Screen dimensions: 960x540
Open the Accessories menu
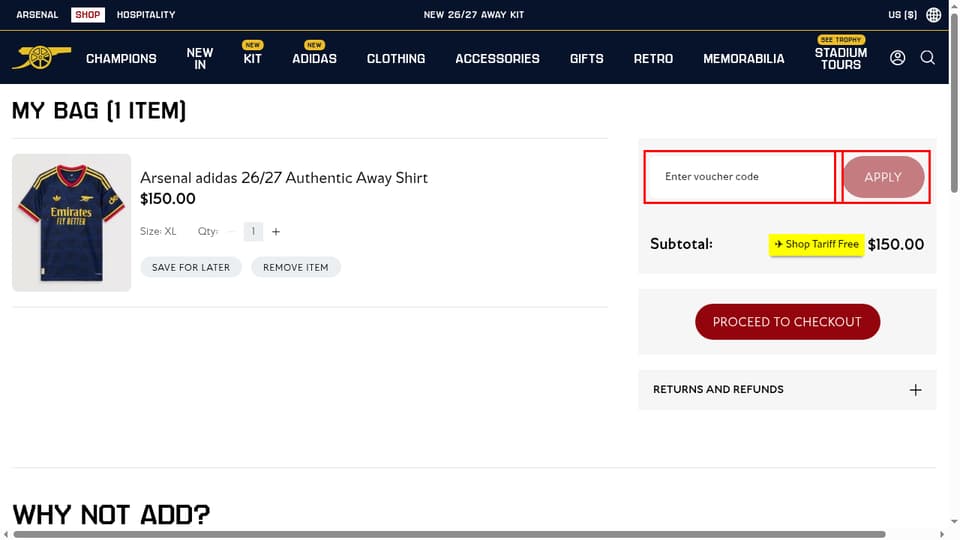coord(497,59)
